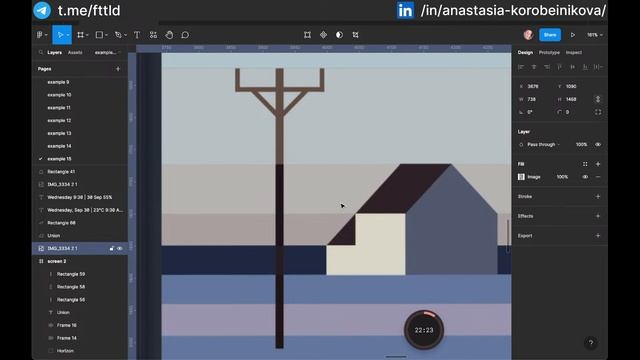
Task: Click independent corners icon
Action: (598, 112)
